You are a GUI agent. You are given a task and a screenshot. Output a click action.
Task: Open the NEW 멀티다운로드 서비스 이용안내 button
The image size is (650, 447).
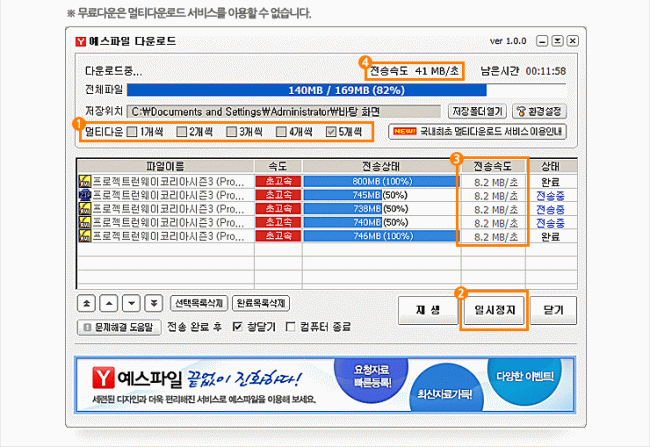(477, 132)
